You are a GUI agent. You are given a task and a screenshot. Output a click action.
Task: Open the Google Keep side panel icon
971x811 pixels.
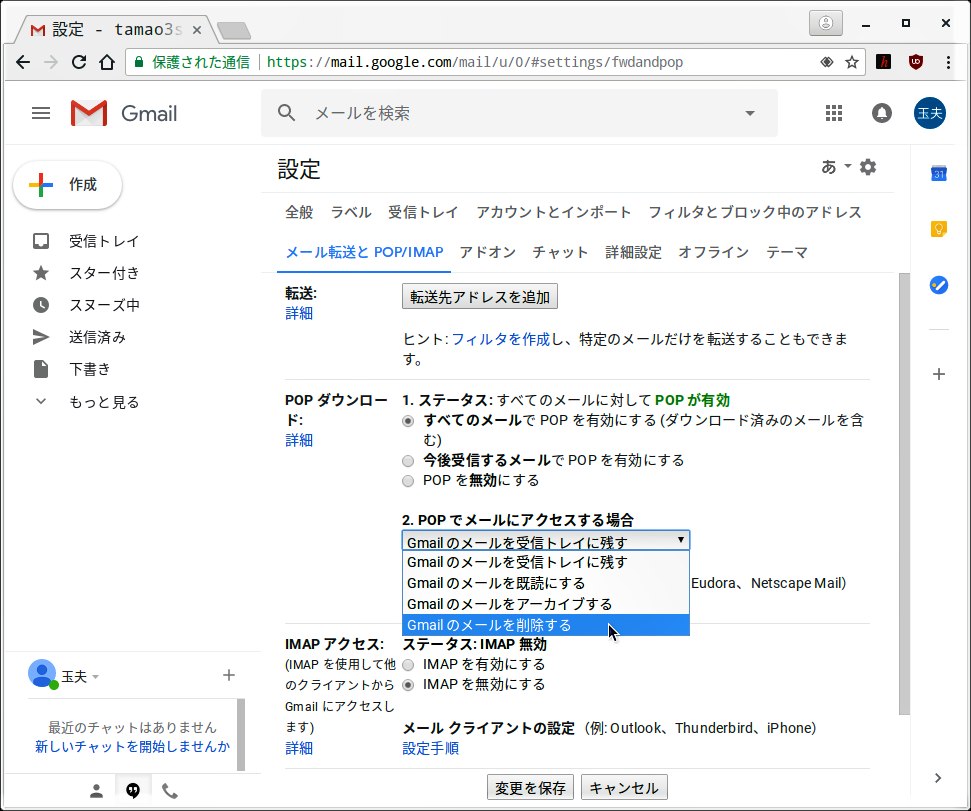(939, 229)
